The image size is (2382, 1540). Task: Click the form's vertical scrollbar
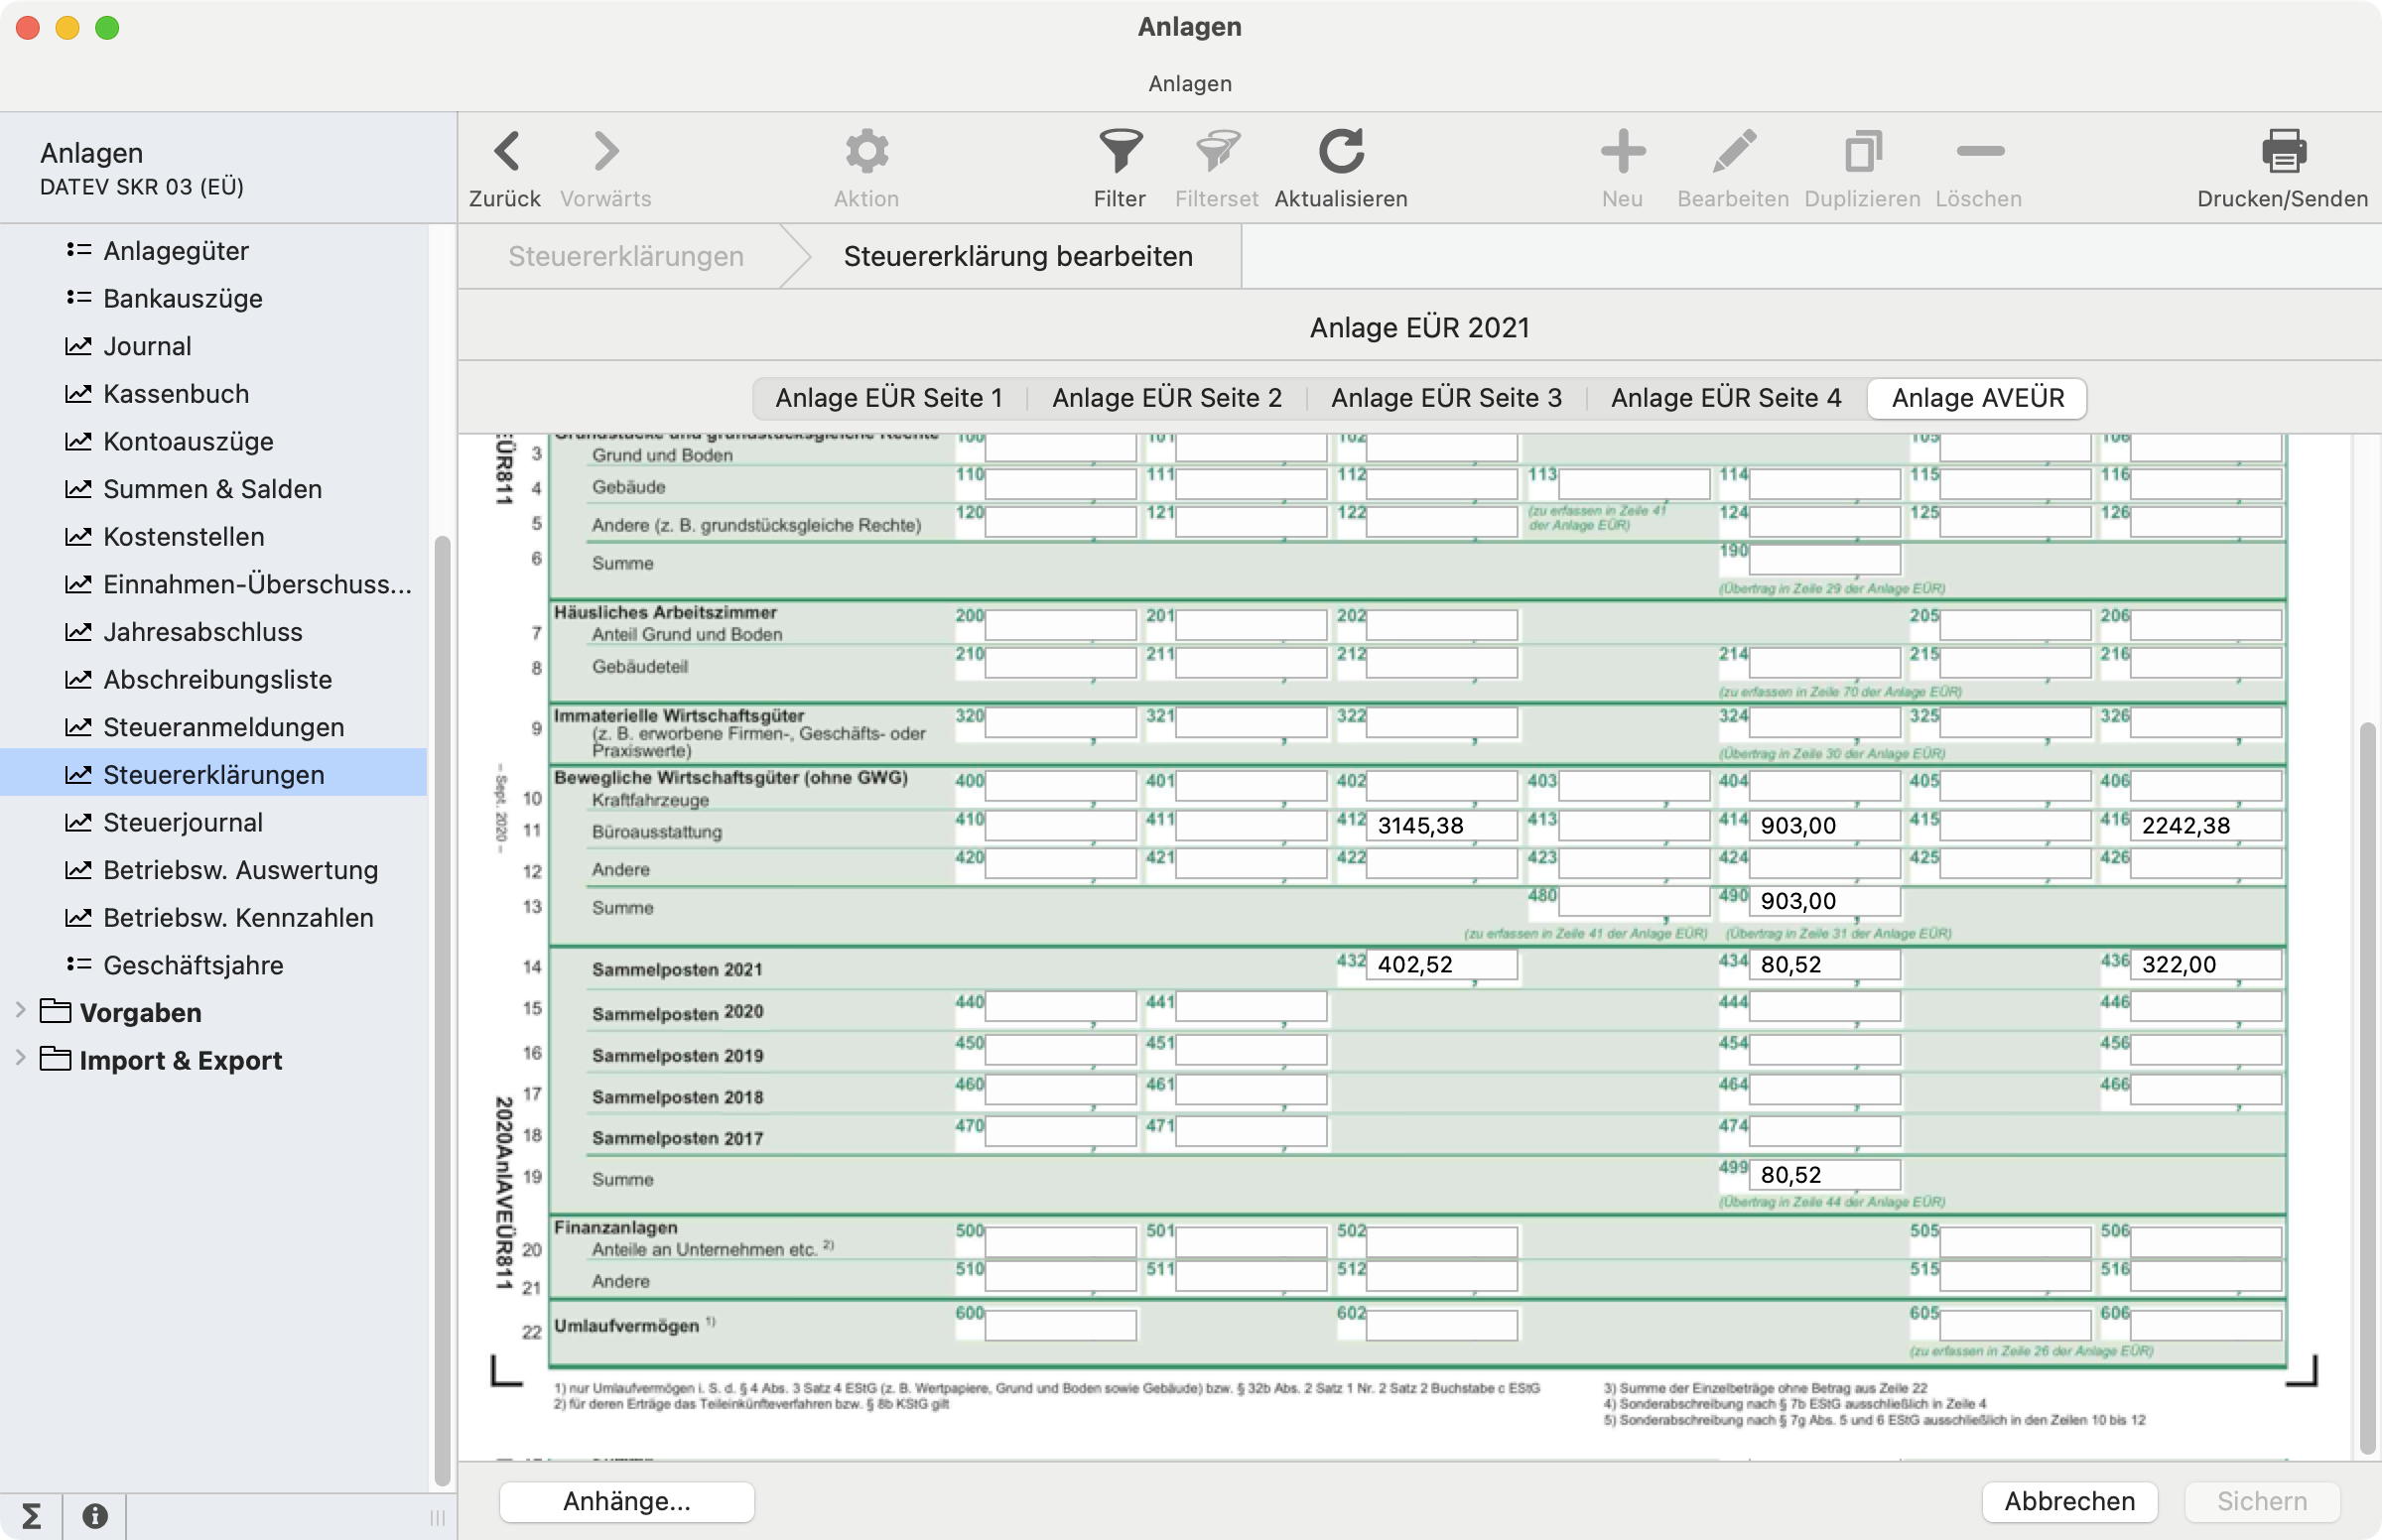click(2366, 1088)
